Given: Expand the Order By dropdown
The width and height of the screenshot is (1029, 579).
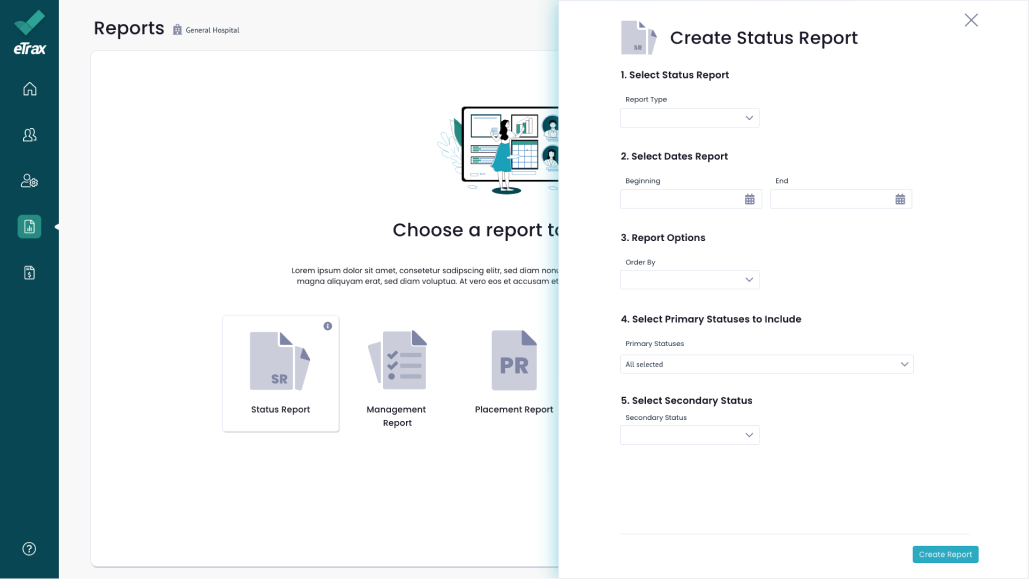Looking at the screenshot, I should pos(690,280).
